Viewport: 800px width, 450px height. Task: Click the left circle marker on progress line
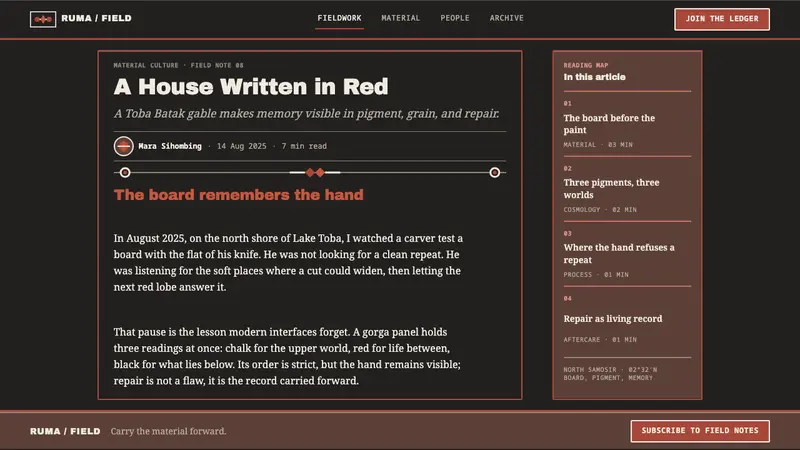click(125, 172)
